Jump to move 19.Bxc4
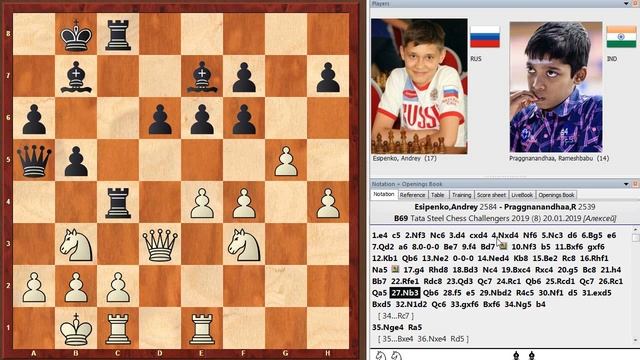Viewport: 640px width, 360px height. tap(516, 270)
